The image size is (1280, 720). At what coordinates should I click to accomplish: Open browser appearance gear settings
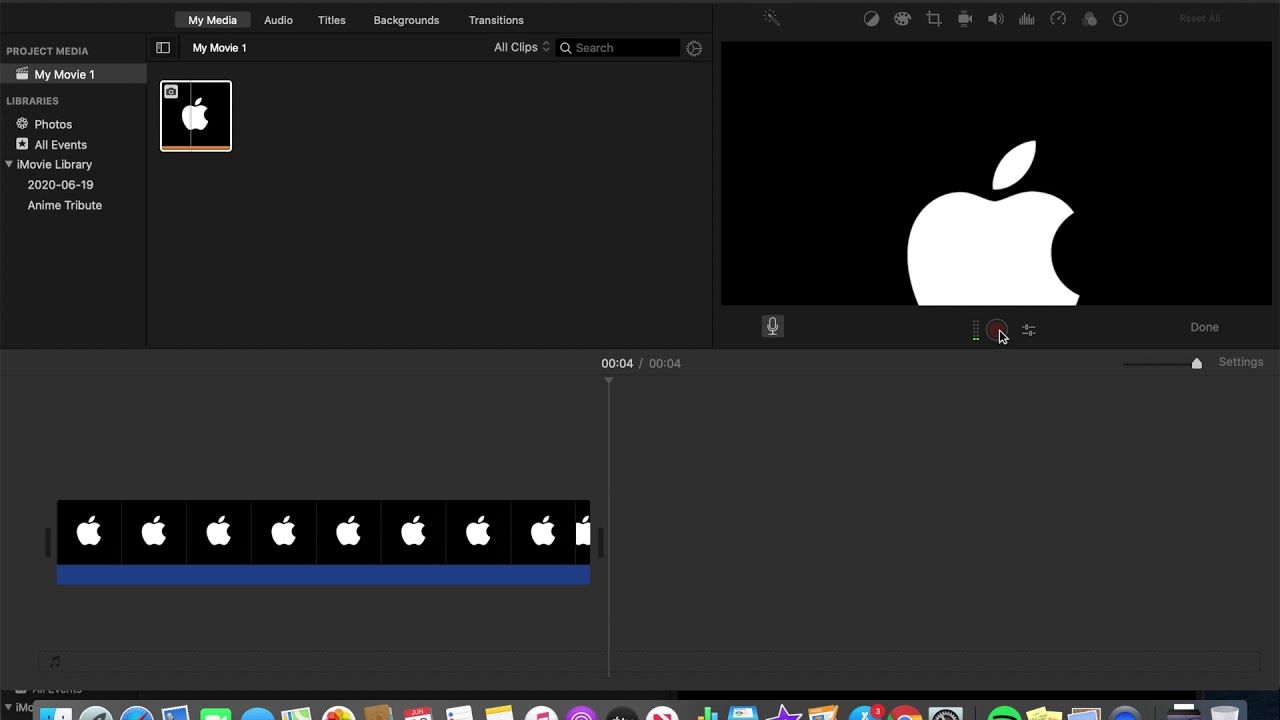(694, 48)
